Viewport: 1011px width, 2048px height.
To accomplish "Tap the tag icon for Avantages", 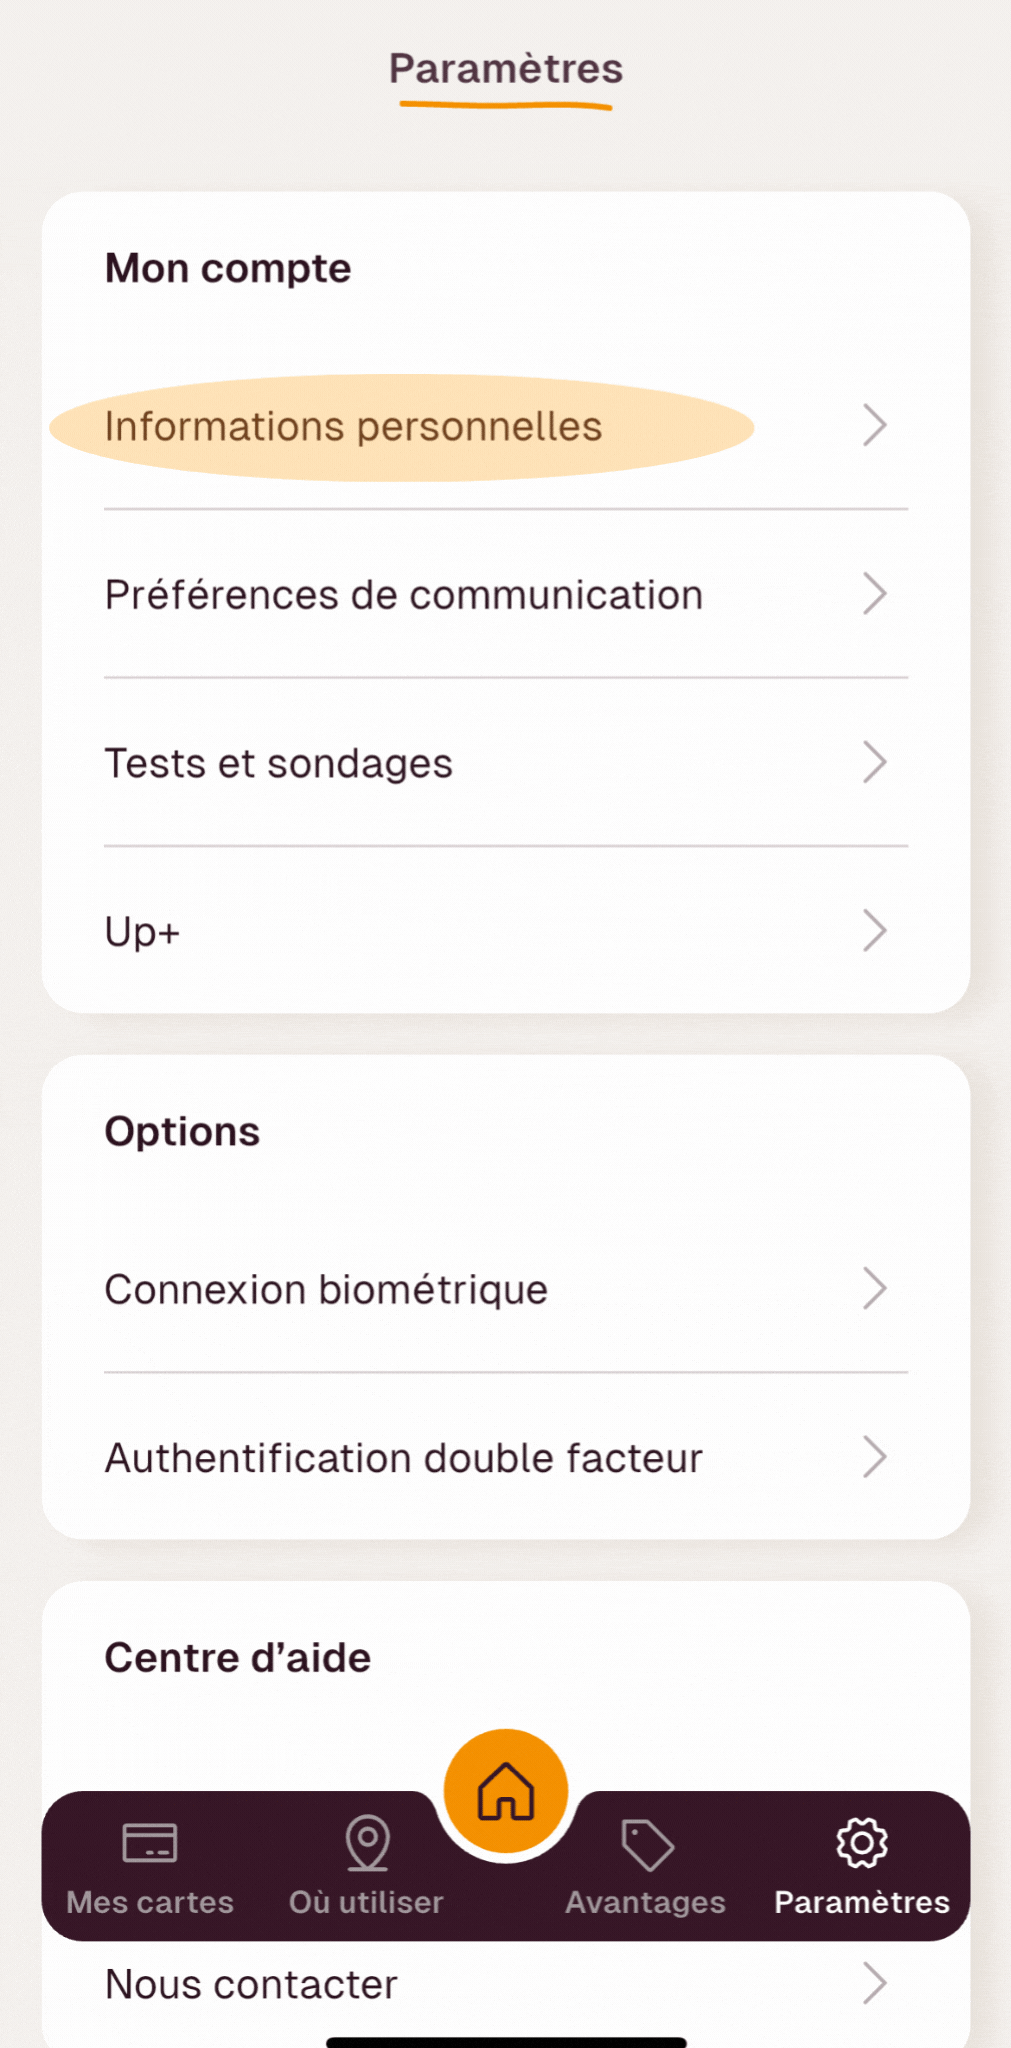I will (x=647, y=1844).
